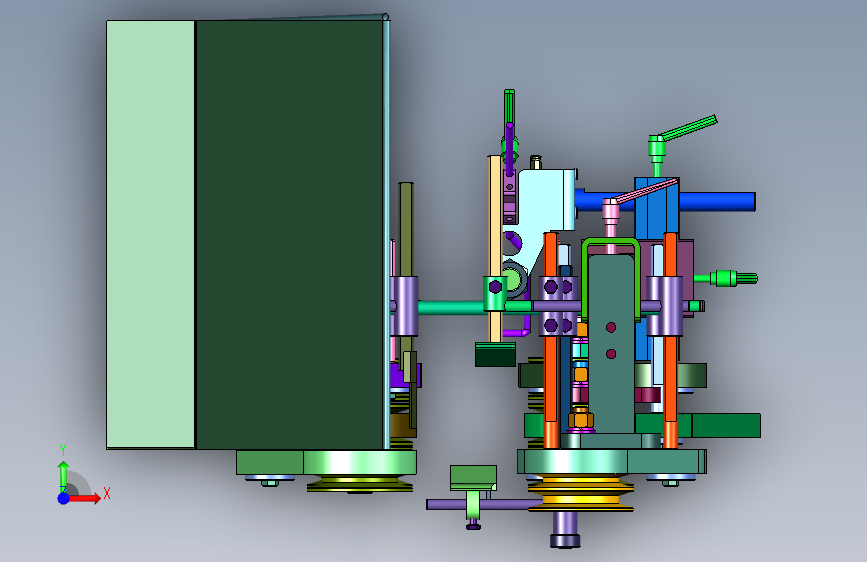Select the olive vertical bar beside the cabinet
Viewport: 867px width, 562px height.
pyautogui.click(x=406, y=230)
